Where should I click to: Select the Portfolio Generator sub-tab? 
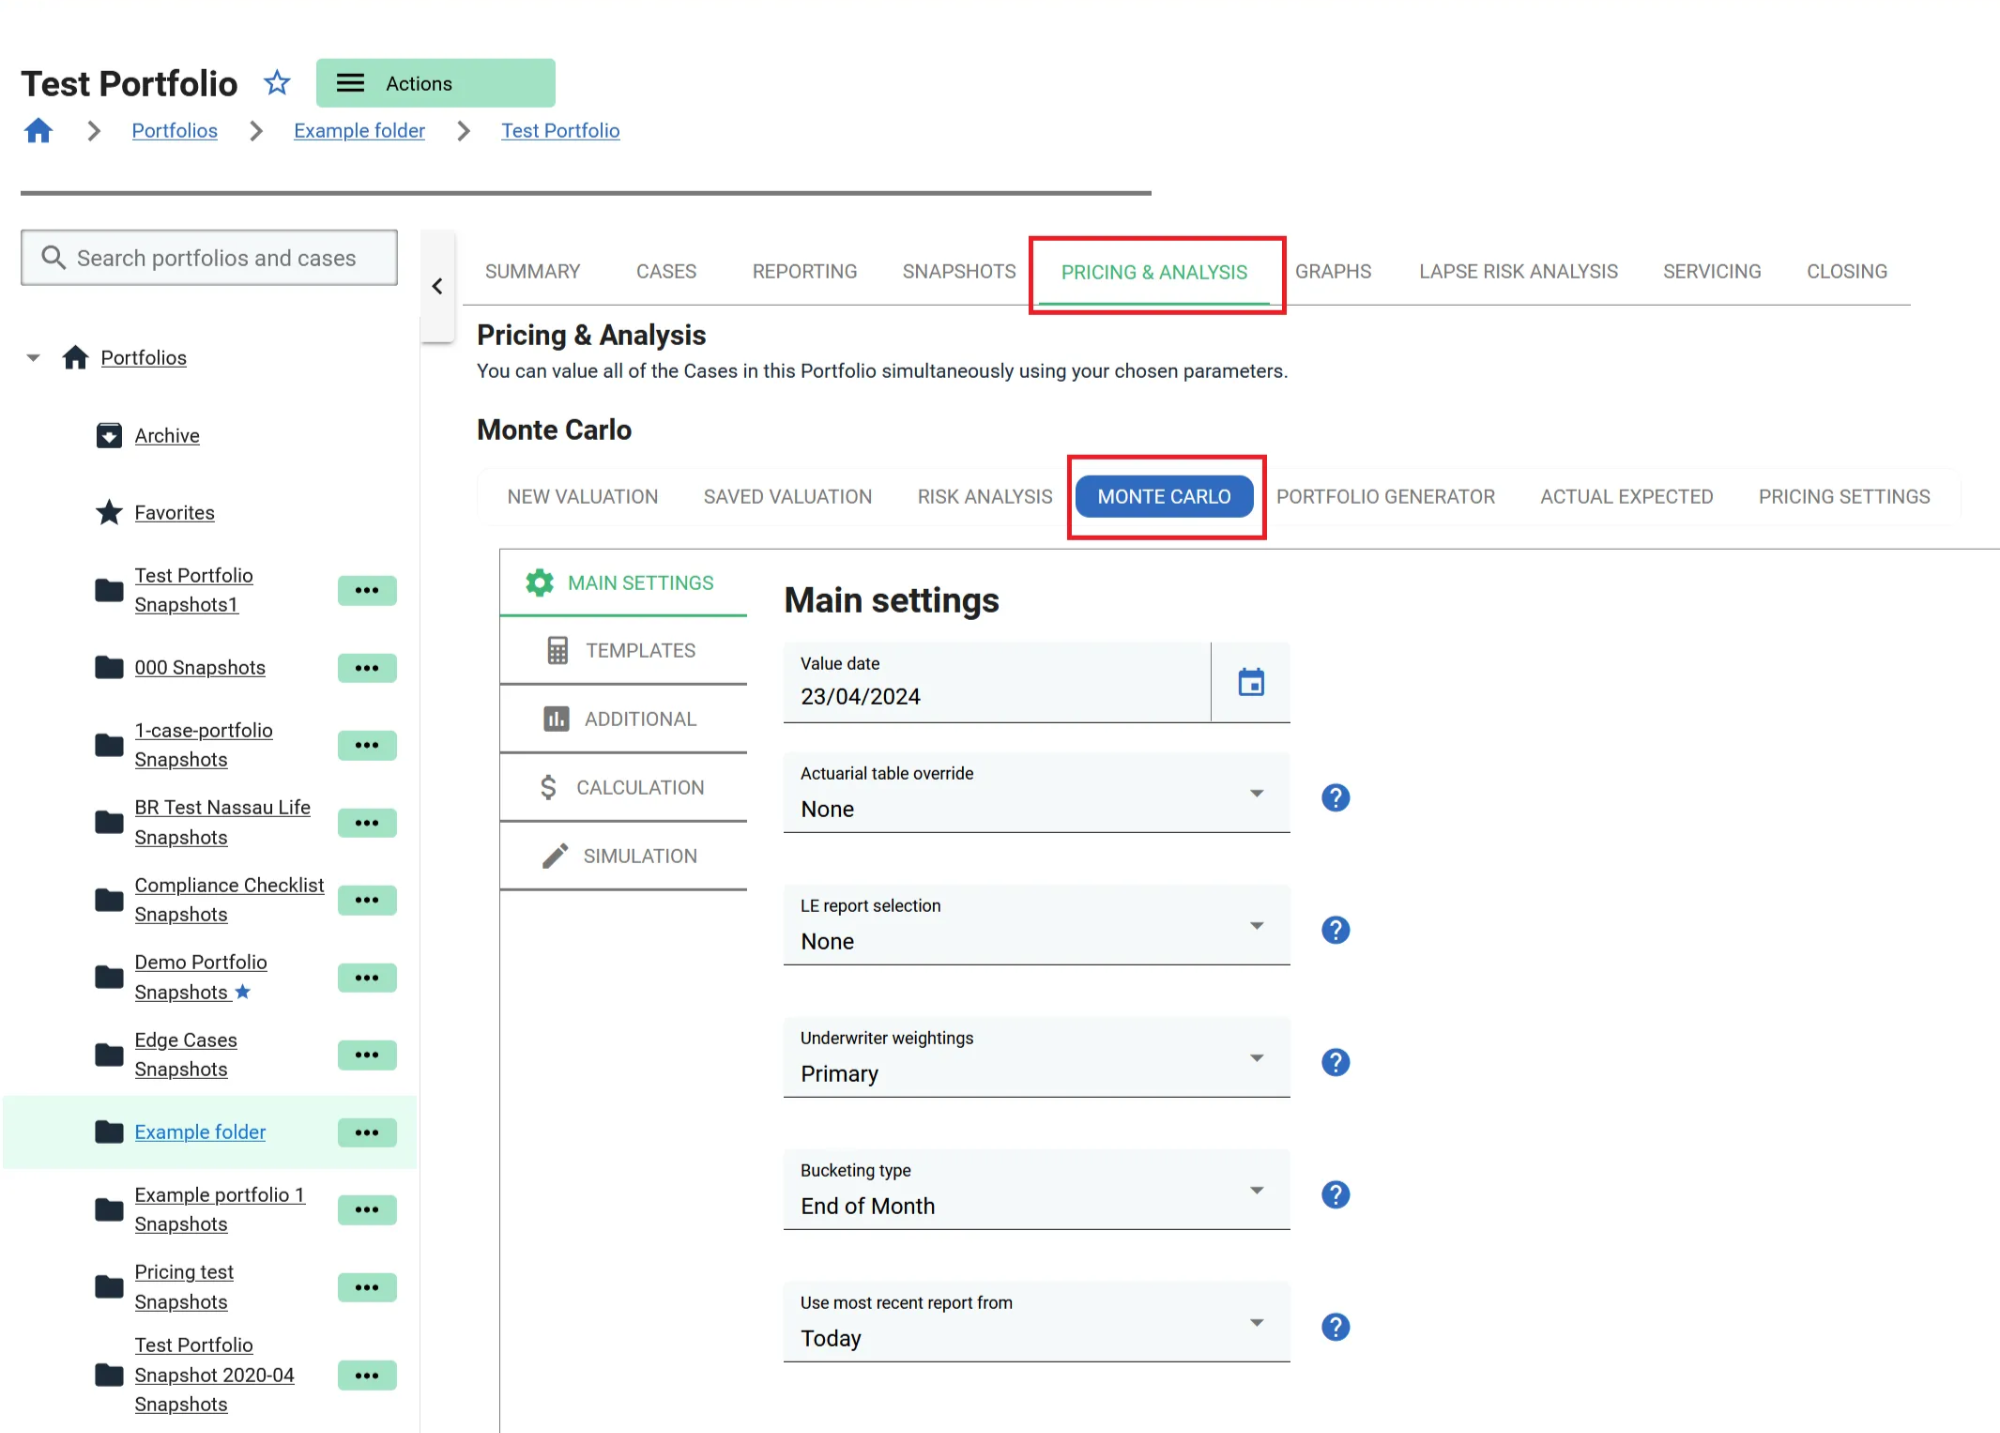tap(1385, 497)
